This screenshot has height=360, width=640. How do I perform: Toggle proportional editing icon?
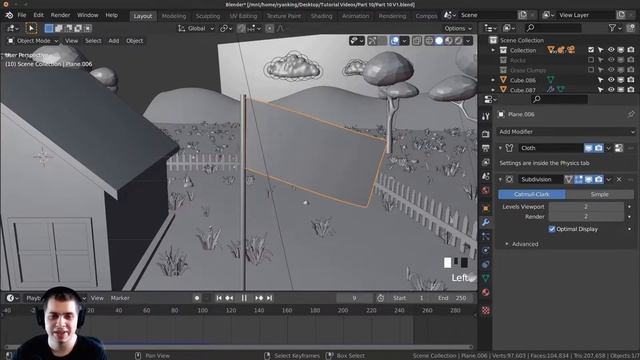point(269,29)
